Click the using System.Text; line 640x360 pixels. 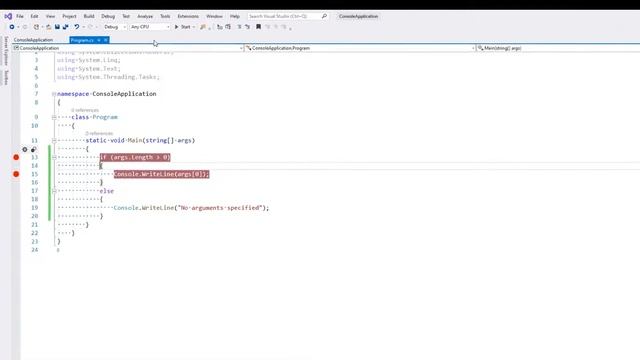pos(89,69)
